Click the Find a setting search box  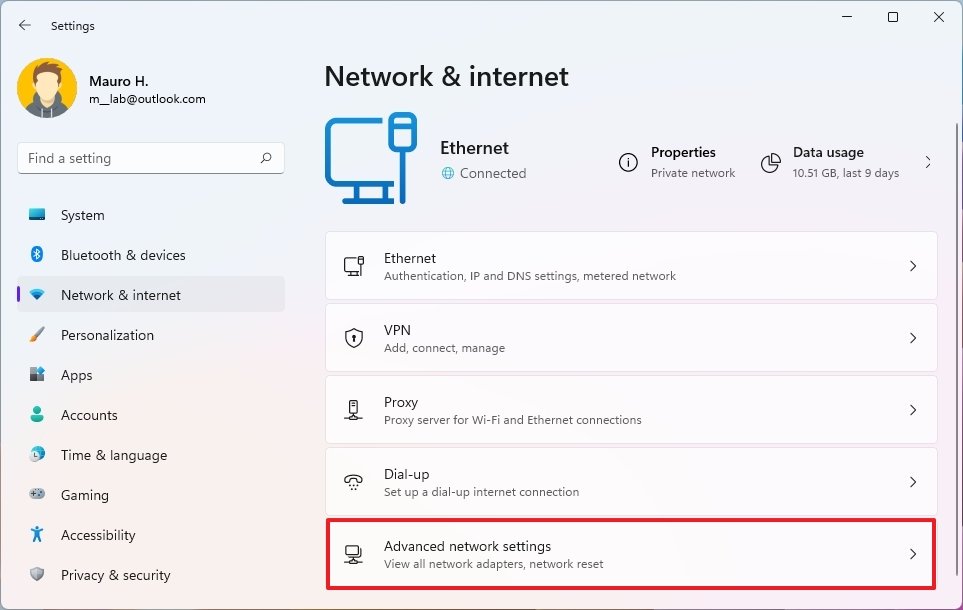point(150,158)
